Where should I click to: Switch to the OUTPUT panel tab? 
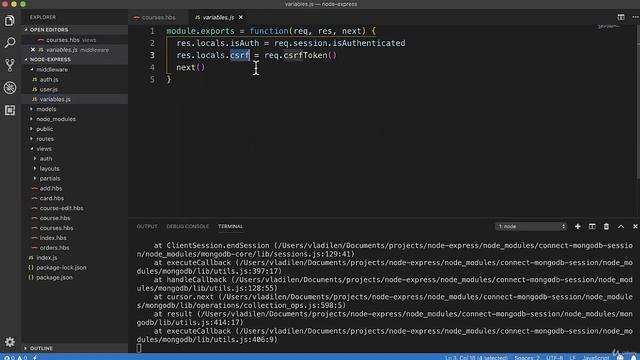147,227
